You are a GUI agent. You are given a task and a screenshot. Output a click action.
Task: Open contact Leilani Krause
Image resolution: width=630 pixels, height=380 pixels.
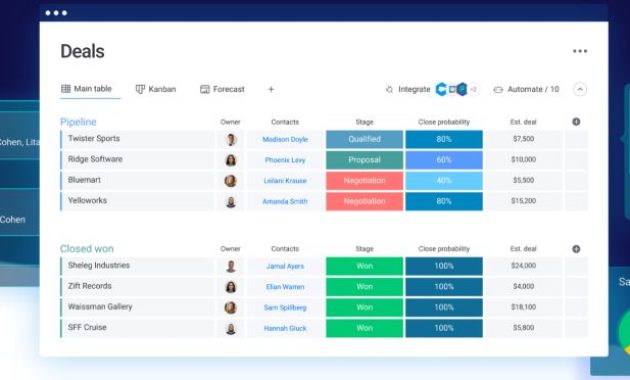[x=285, y=181]
